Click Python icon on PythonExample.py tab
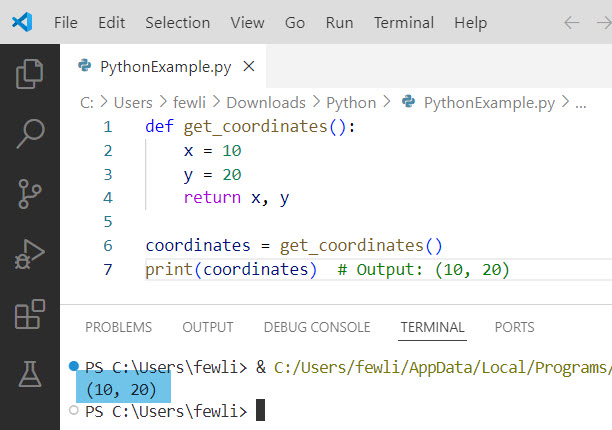The width and height of the screenshot is (612, 430). coord(84,66)
